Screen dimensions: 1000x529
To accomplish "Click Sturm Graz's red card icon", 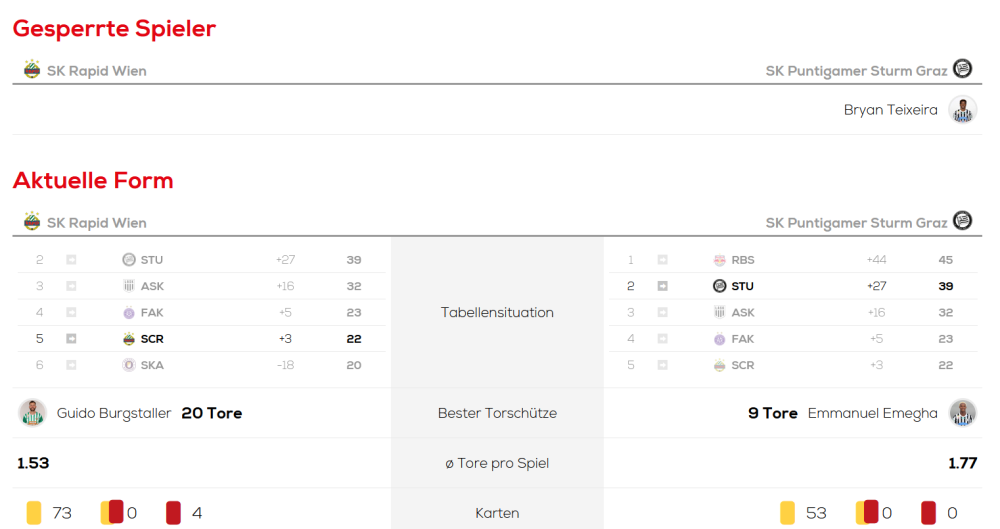I will pos(929,513).
